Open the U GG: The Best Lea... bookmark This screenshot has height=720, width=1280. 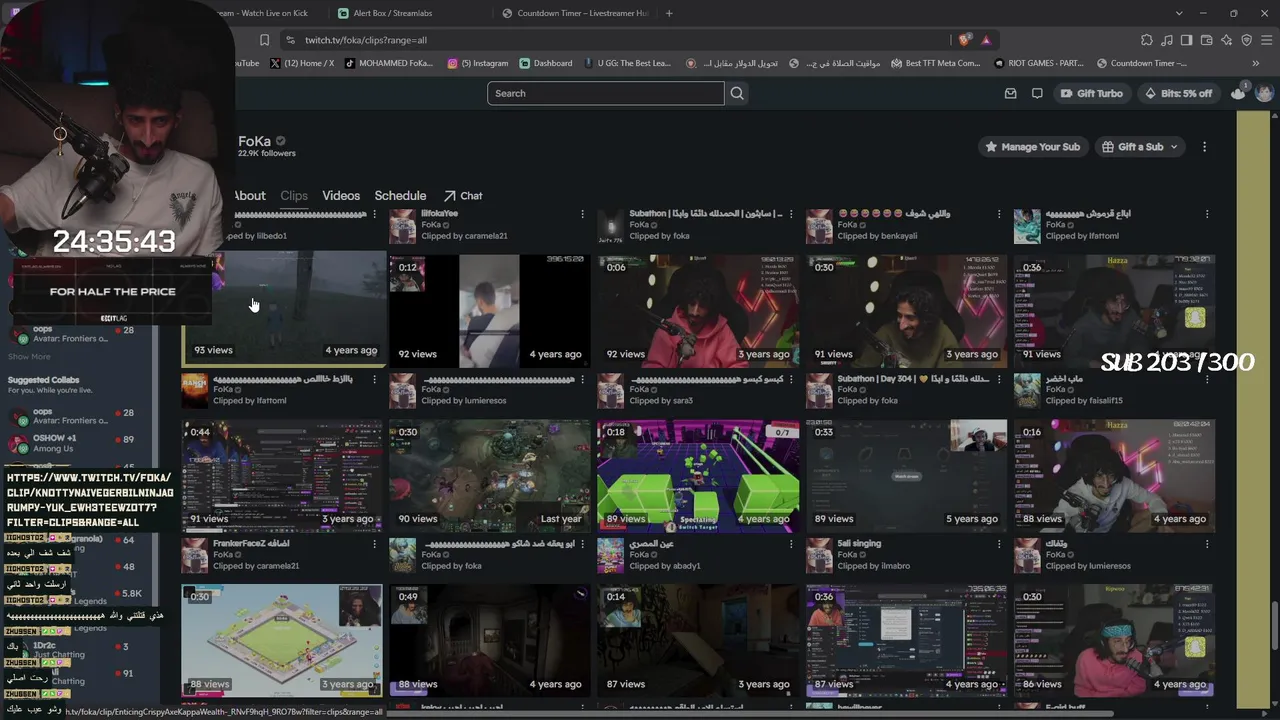coord(627,63)
